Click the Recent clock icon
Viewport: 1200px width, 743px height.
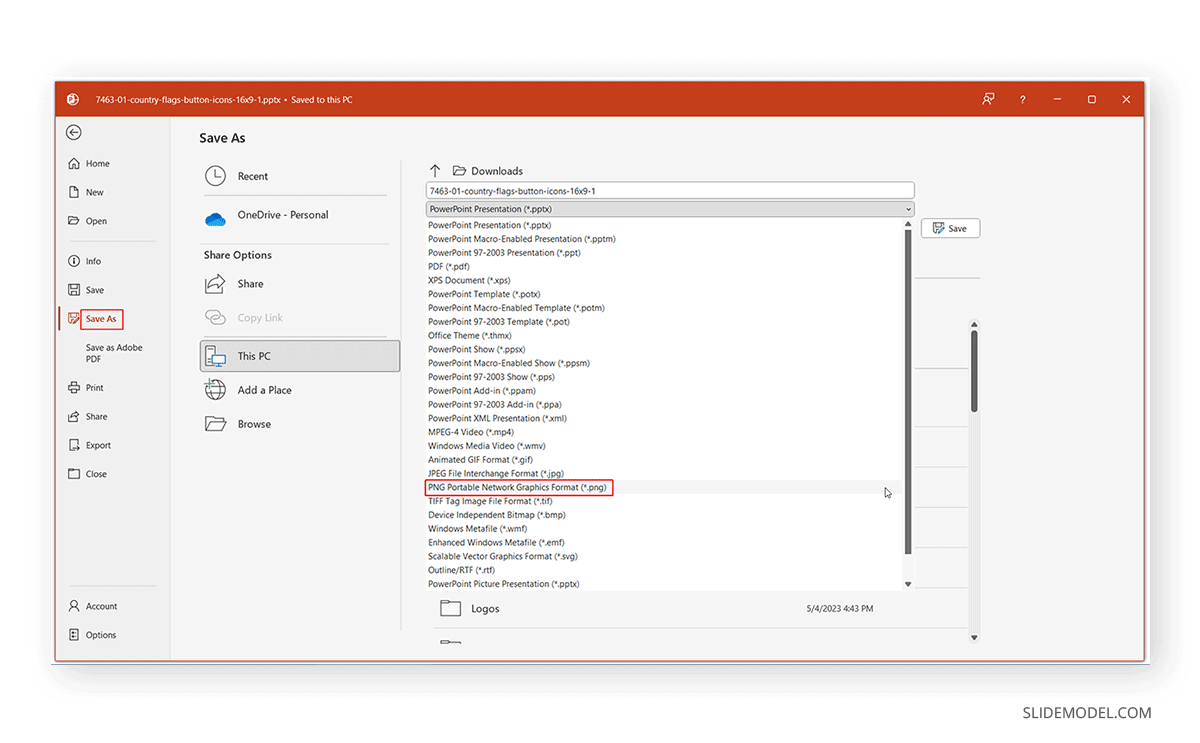[x=216, y=175]
